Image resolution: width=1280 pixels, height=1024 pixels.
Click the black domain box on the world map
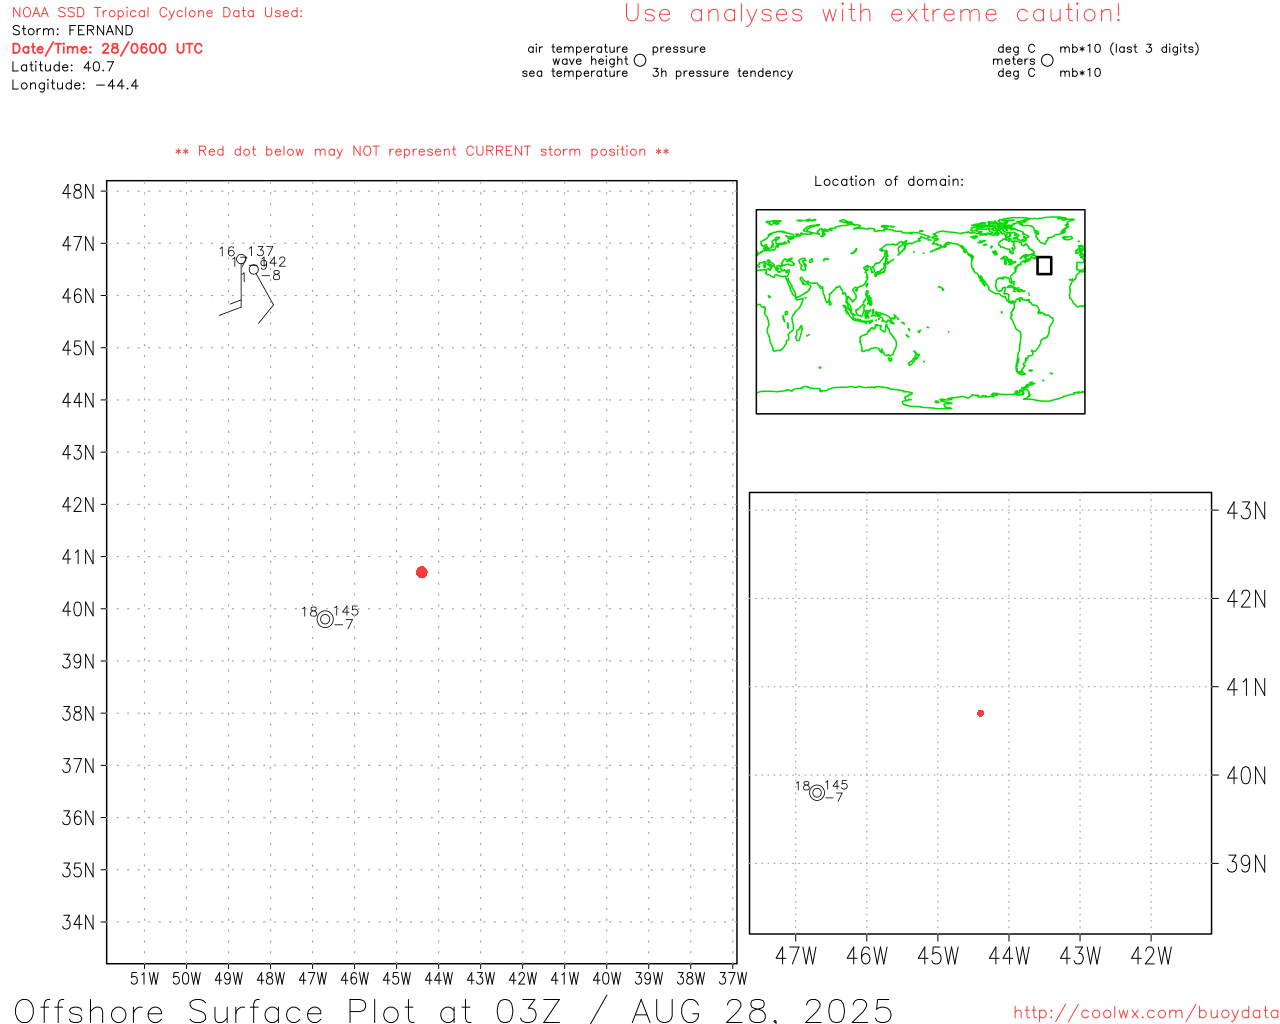point(1044,265)
